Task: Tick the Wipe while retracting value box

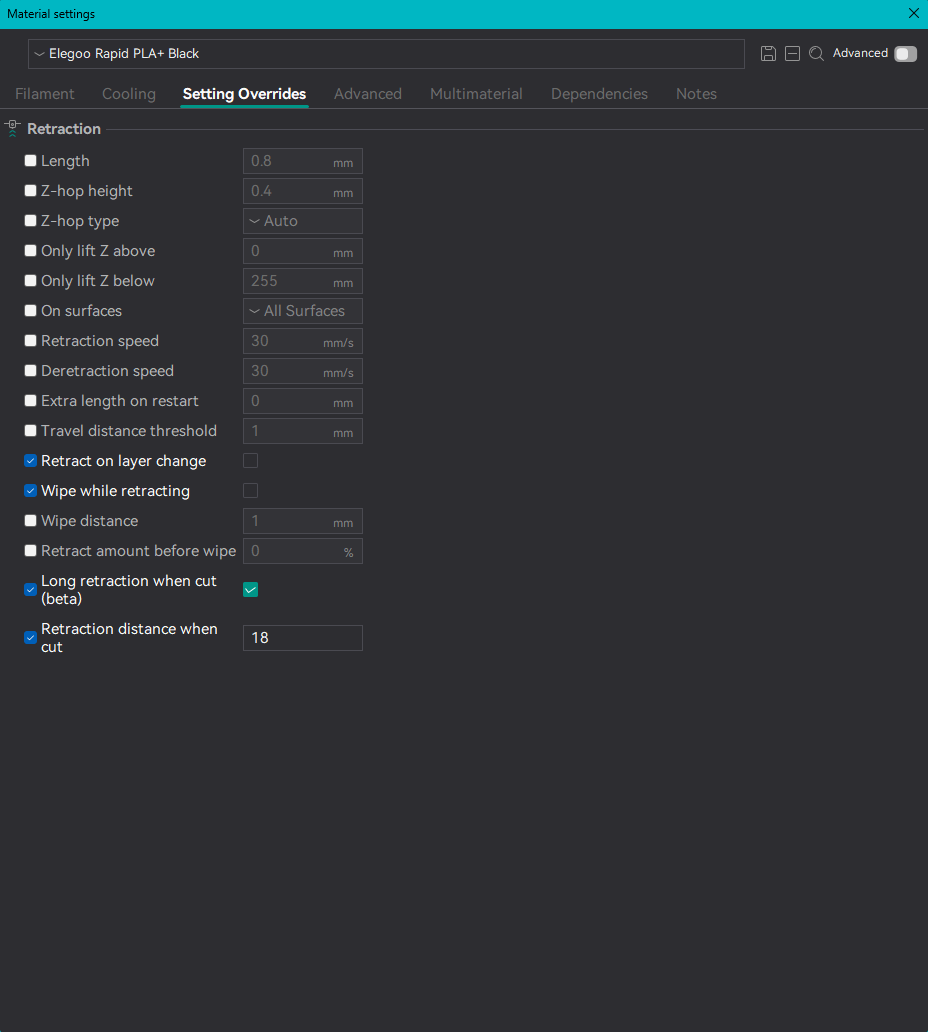Action: (250, 491)
